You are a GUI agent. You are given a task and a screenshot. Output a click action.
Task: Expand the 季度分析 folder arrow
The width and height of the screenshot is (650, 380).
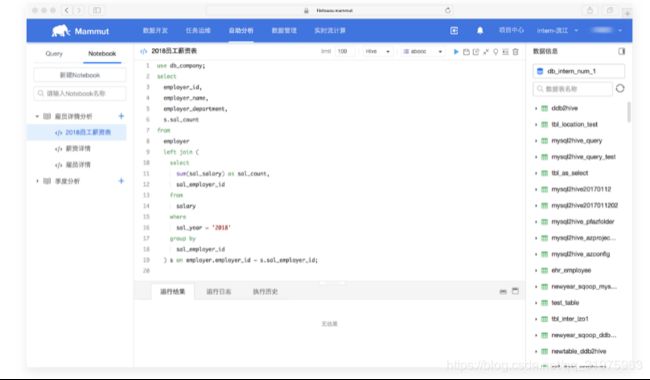(x=37, y=181)
